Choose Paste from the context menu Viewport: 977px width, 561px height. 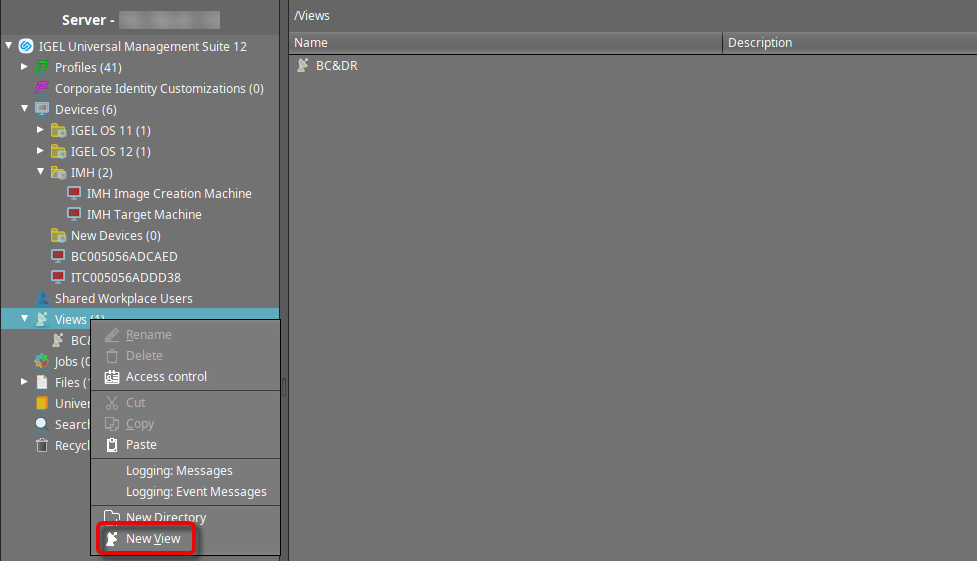(141, 445)
